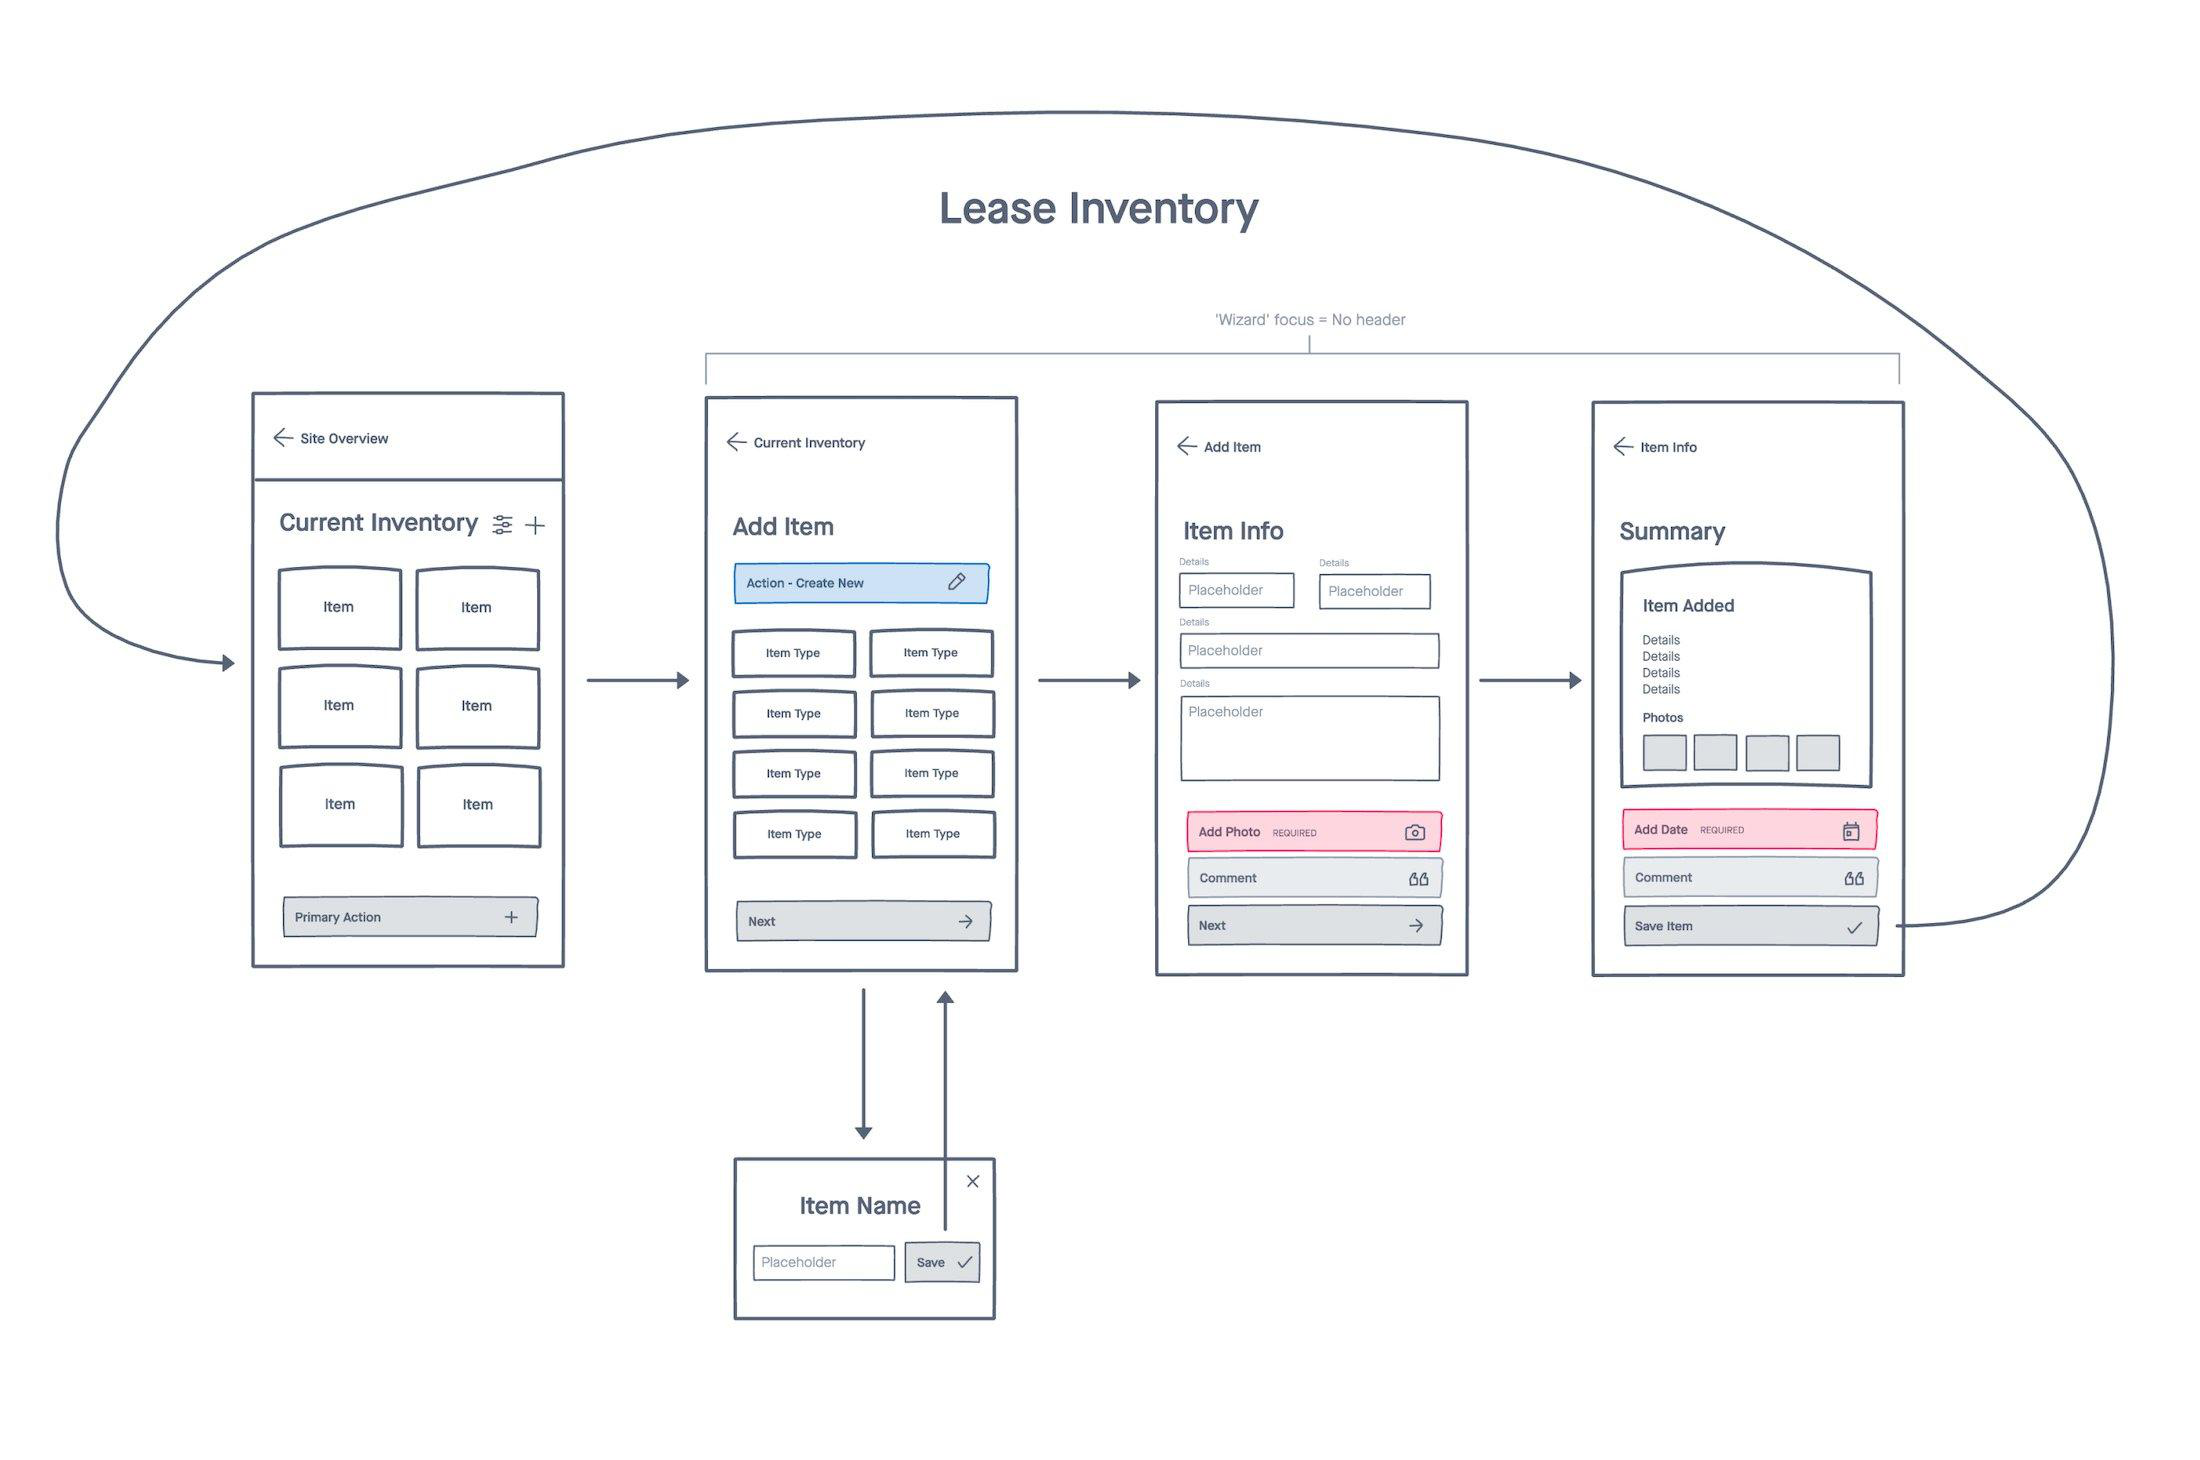Image resolution: width=2200 pixels, height=1460 pixels.
Task: Click the Current Inventory heading
Action: click(x=378, y=523)
